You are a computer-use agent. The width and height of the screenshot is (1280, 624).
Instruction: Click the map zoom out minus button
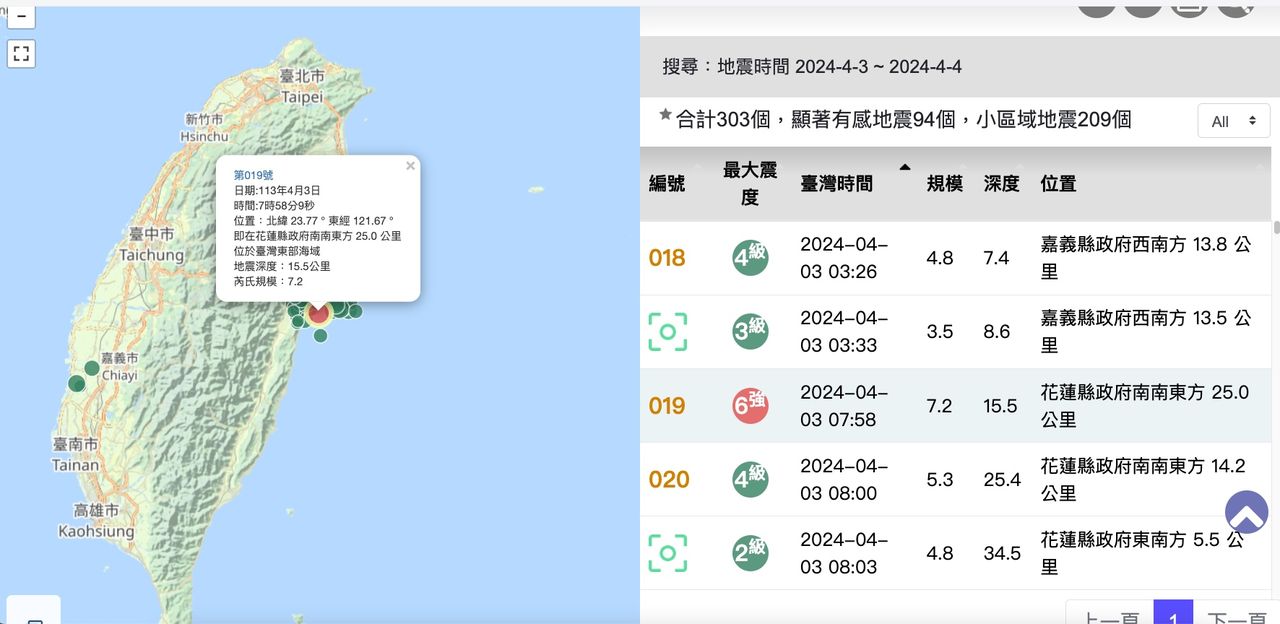point(21,16)
